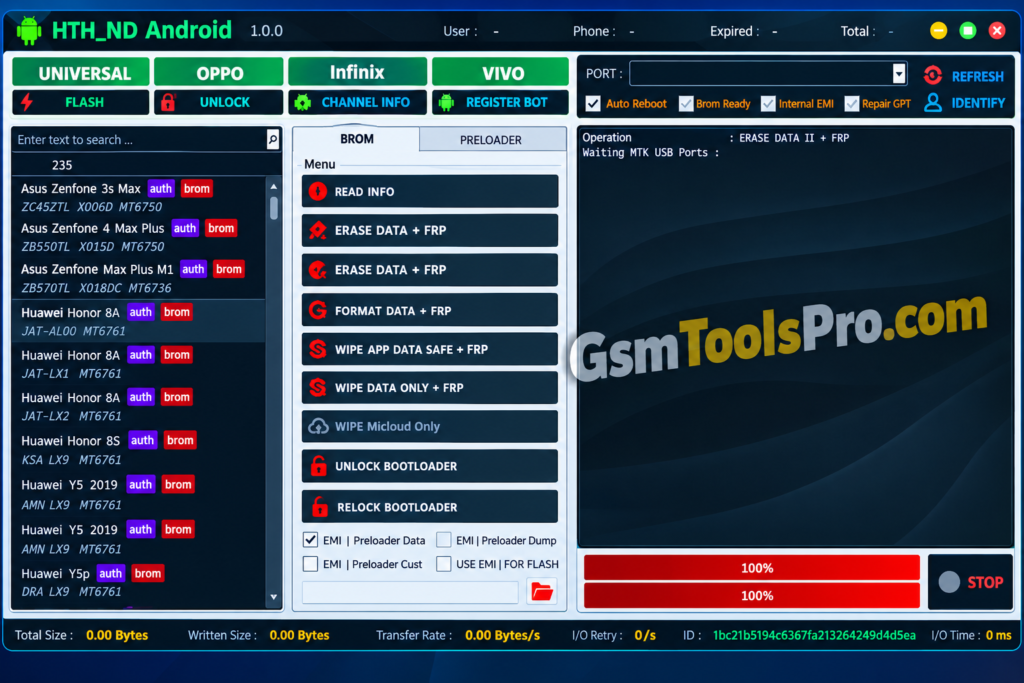The height and width of the screenshot is (683, 1024).
Task: Click brom badge on Huawei Honor 8S
Action: tap(180, 440)
